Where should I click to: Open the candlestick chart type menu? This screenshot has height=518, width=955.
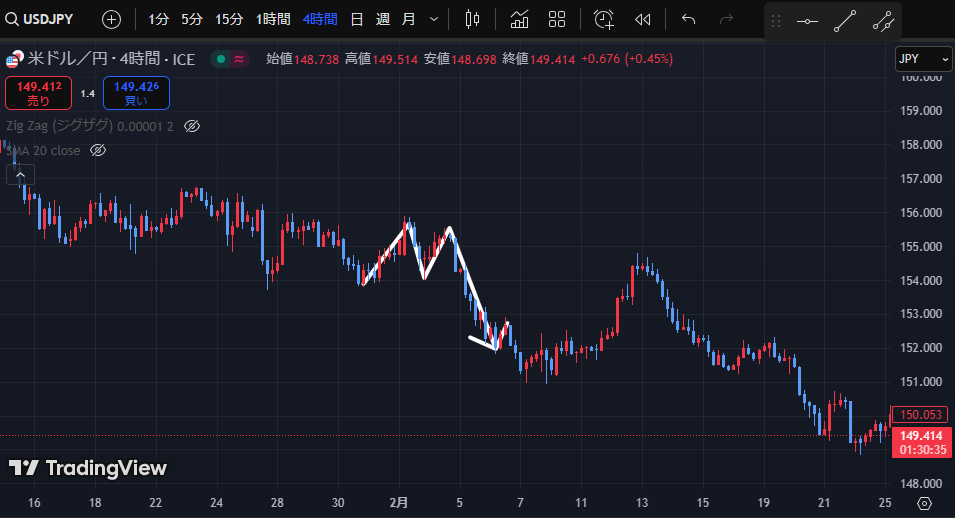472,20
